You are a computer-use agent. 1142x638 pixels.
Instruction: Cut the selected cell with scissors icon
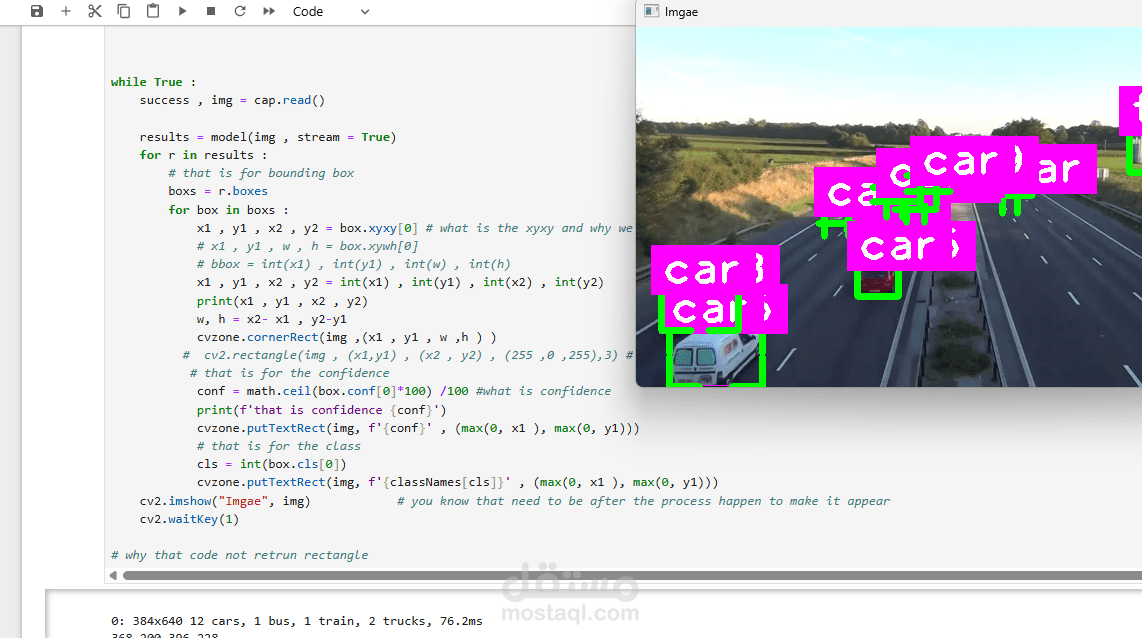(95, 11)
